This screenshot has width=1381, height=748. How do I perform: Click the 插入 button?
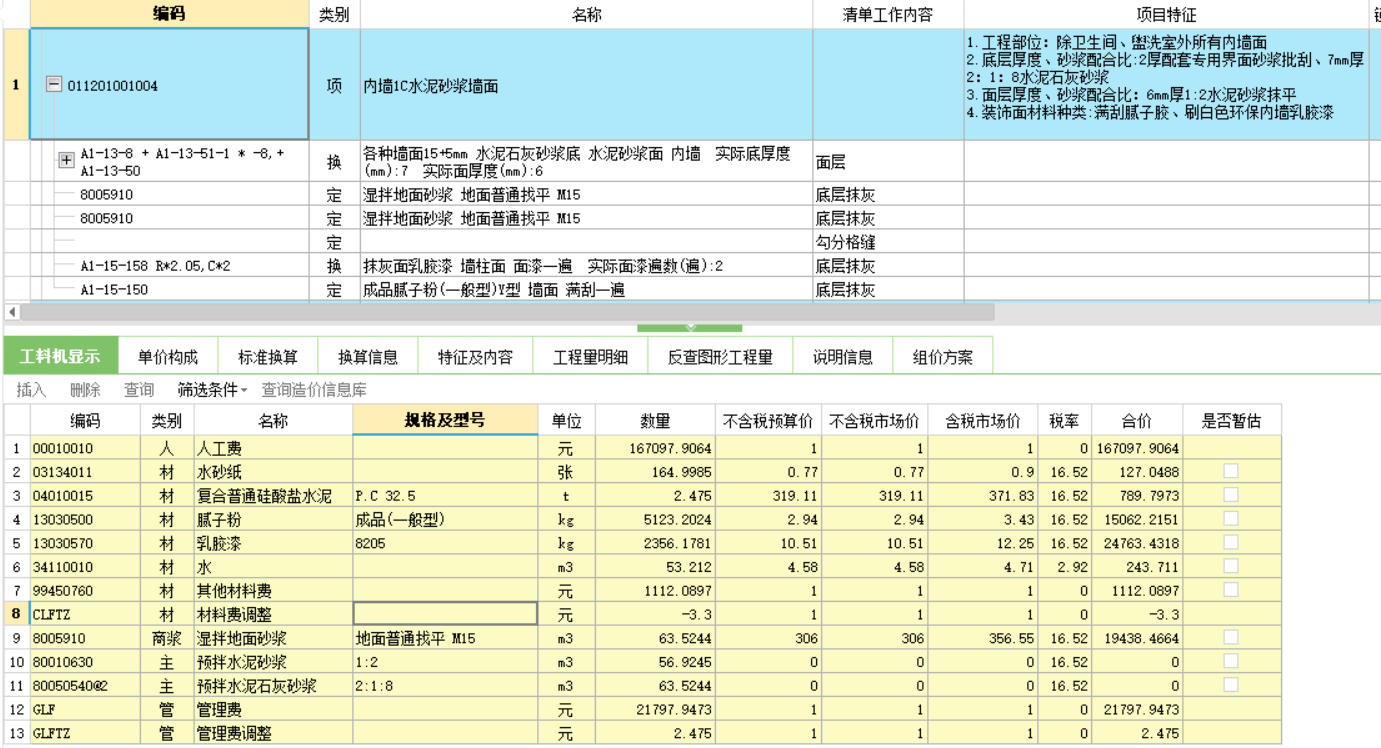click(31, 389)
